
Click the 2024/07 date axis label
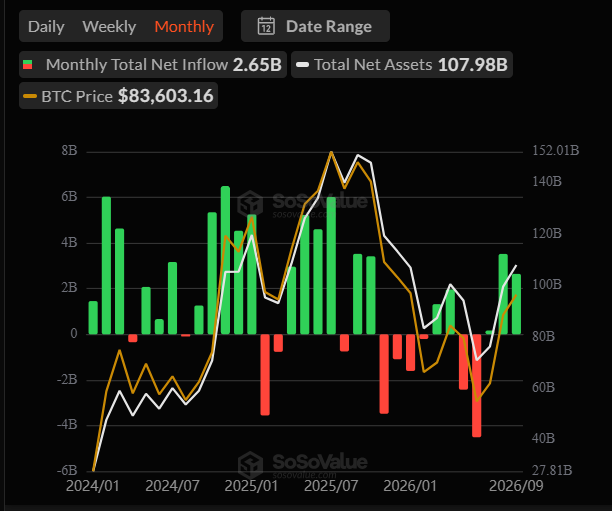click(172, 486)
